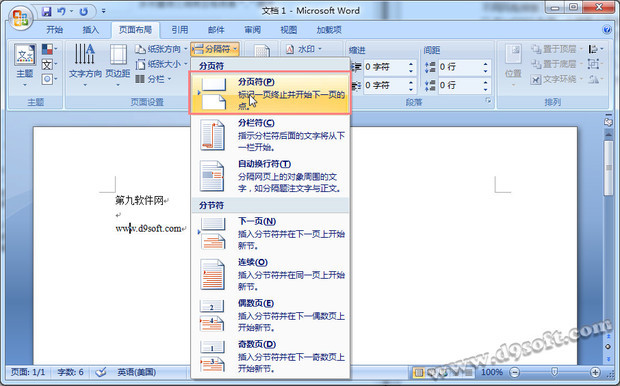Click 置于底层 send to back
620x386 pixels.
click(557, 64)
